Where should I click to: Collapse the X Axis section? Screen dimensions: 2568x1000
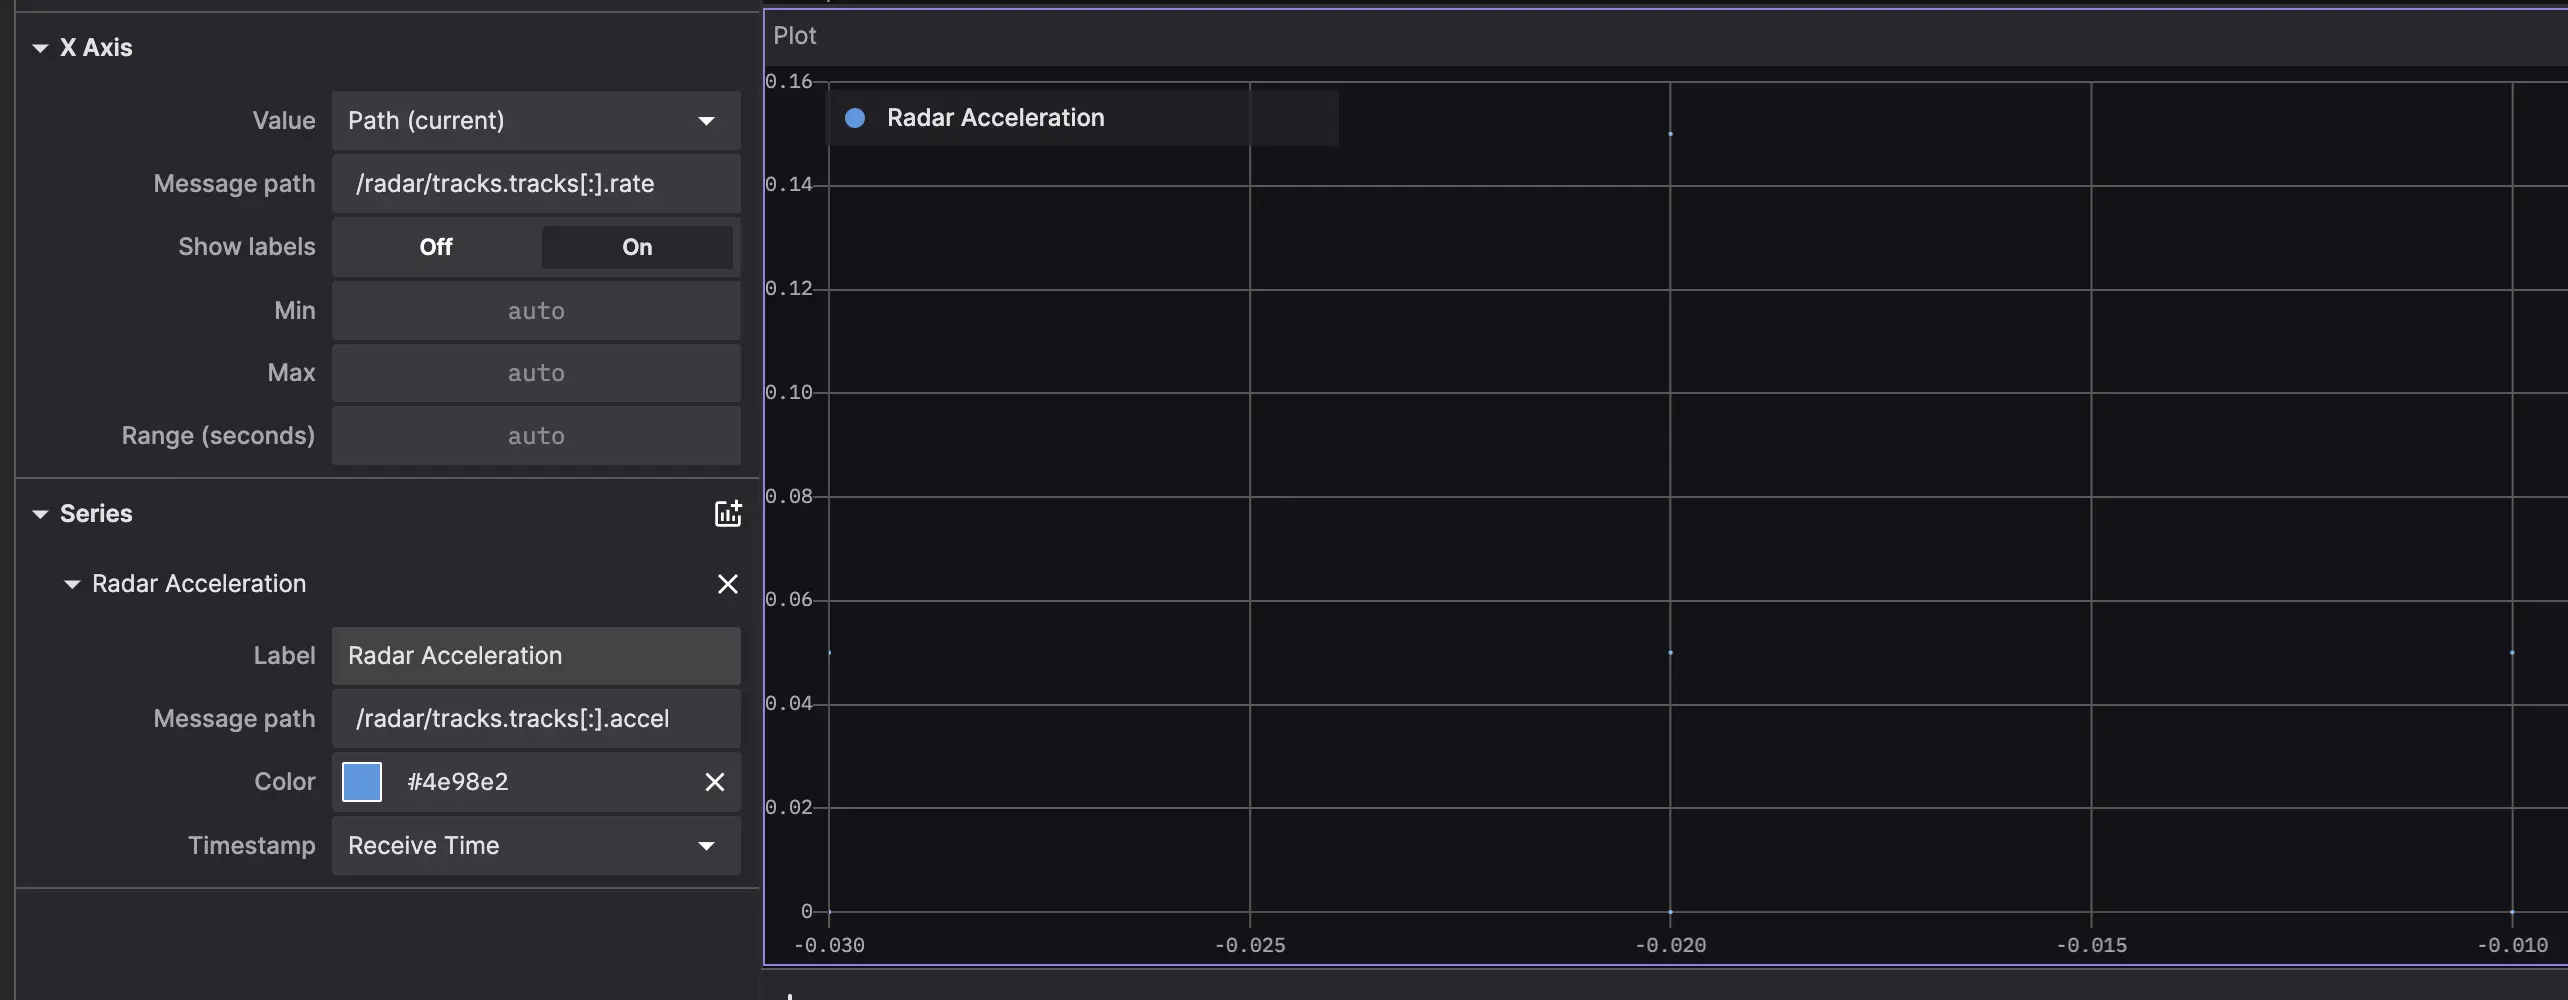tap(41, 48)
